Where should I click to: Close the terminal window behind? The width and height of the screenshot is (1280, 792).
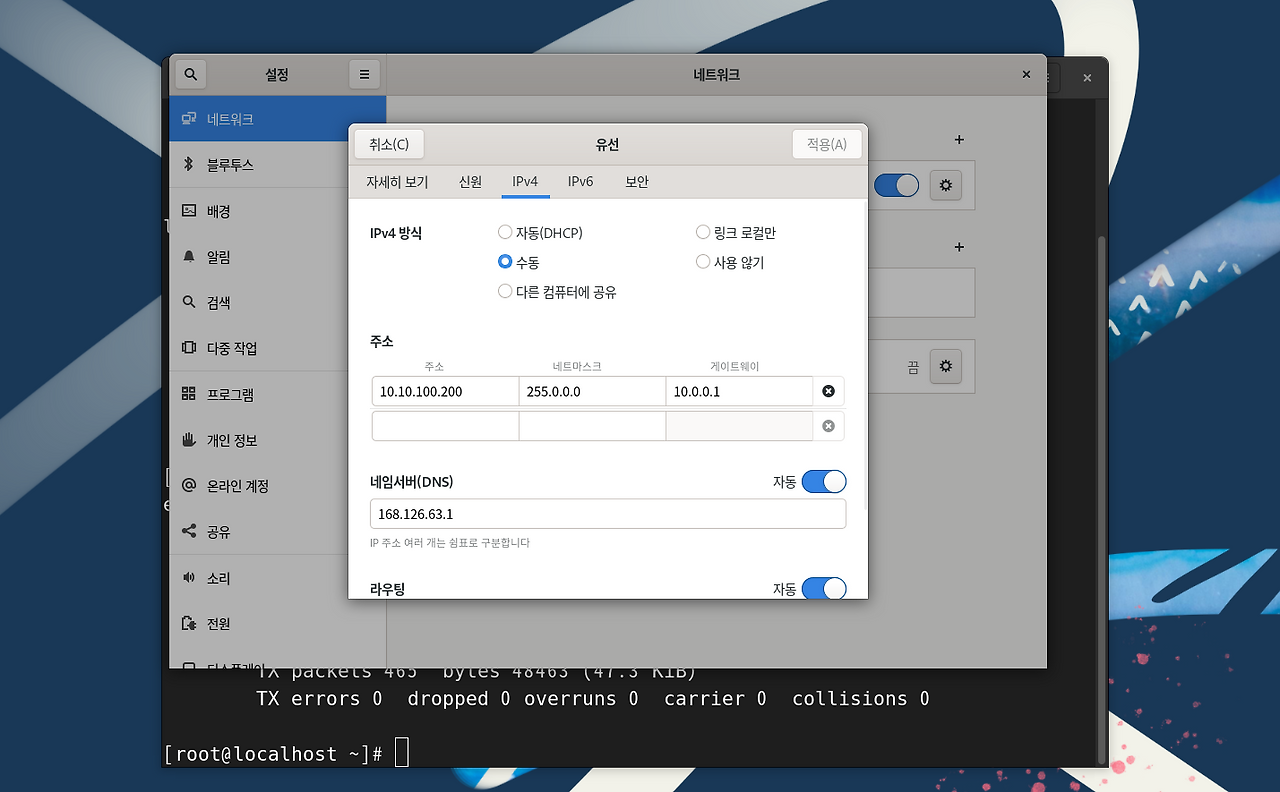coord(1088,77)
